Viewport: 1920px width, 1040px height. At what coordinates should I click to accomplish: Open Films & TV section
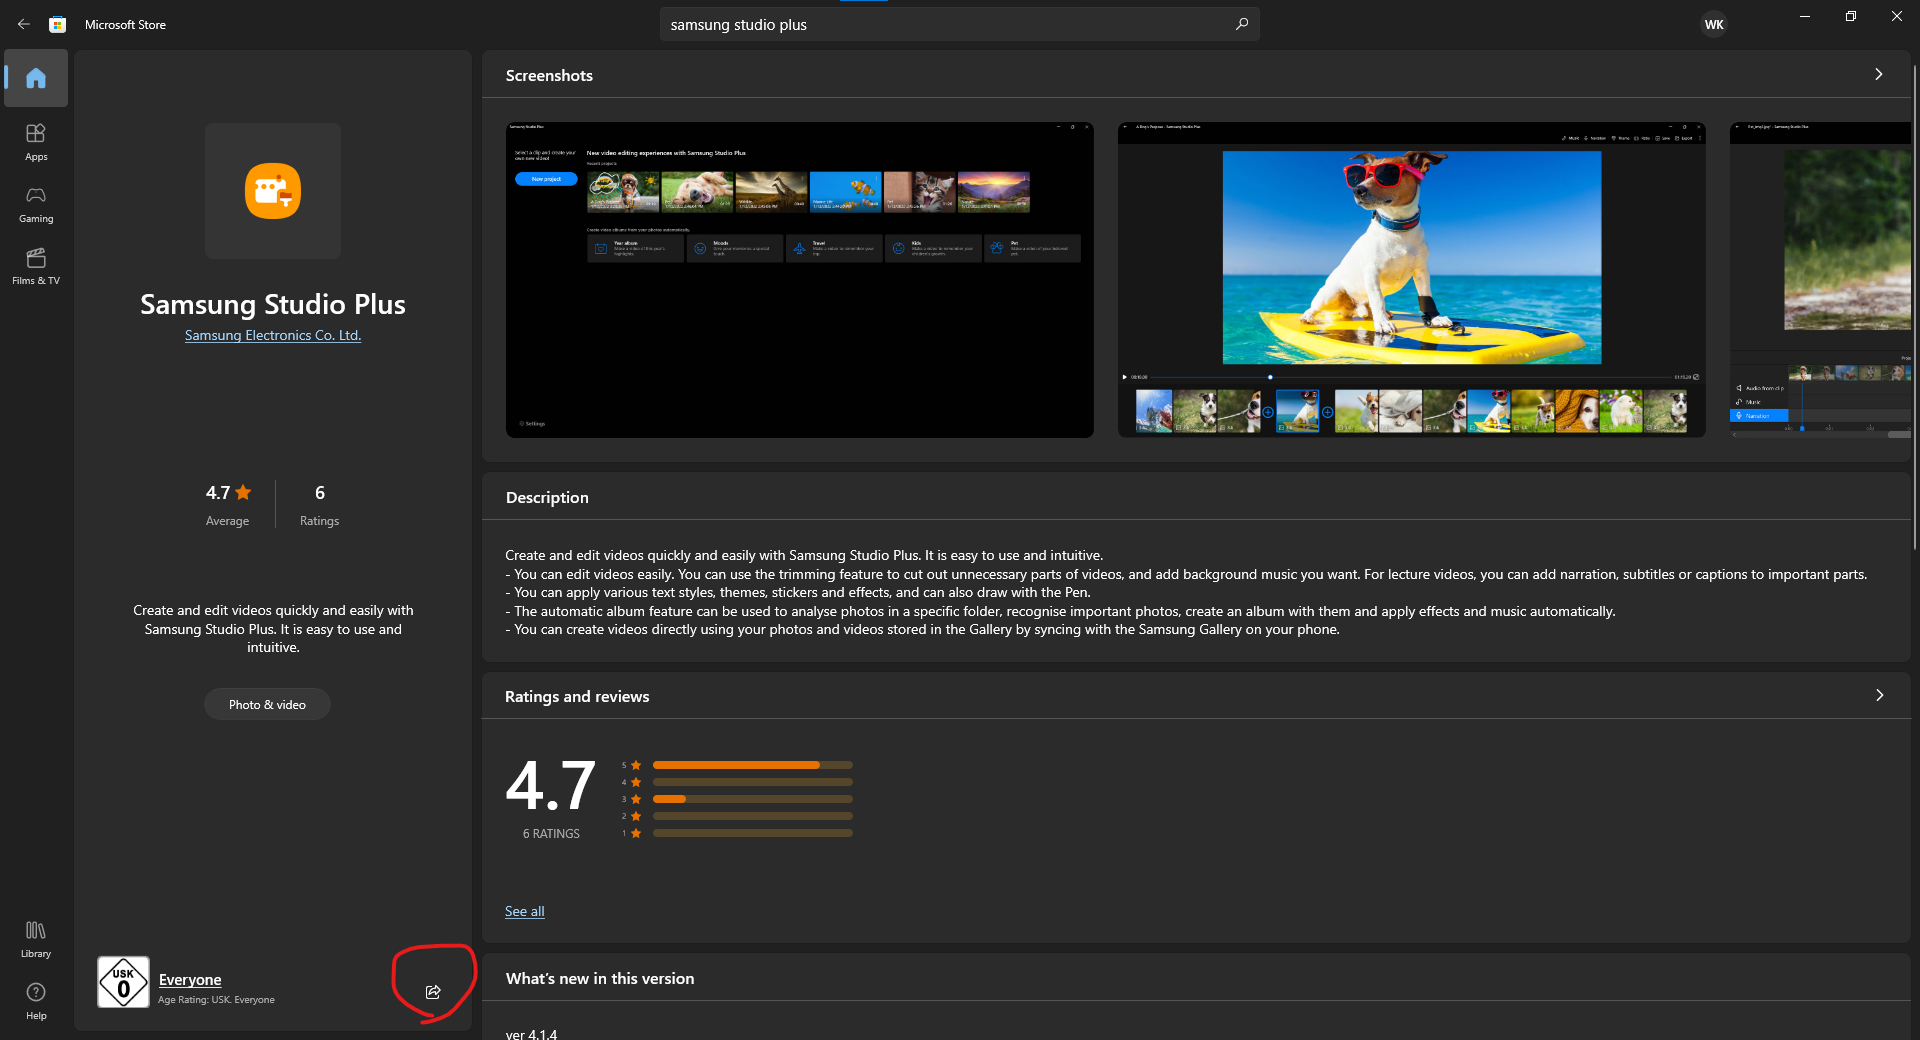[x=36, y=266]
